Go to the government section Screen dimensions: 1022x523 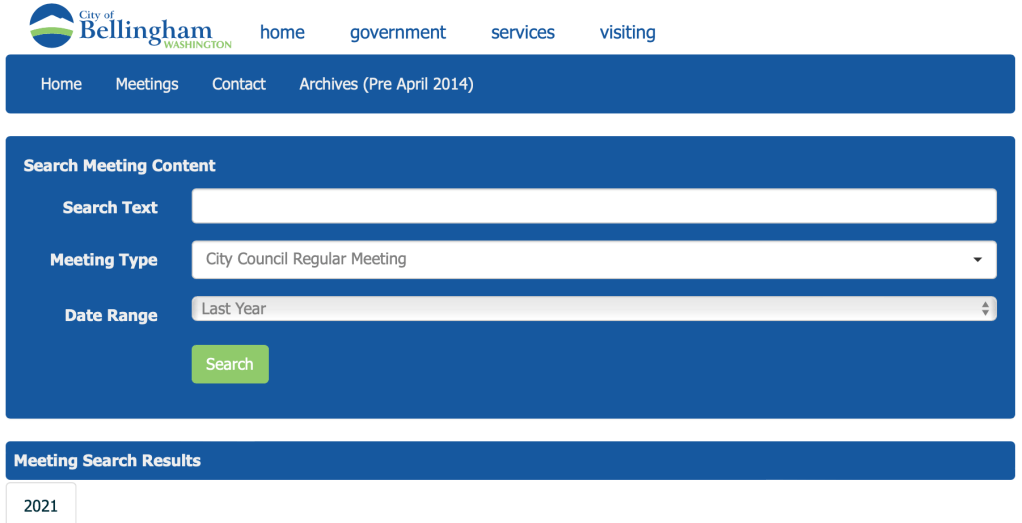point(398,32)
